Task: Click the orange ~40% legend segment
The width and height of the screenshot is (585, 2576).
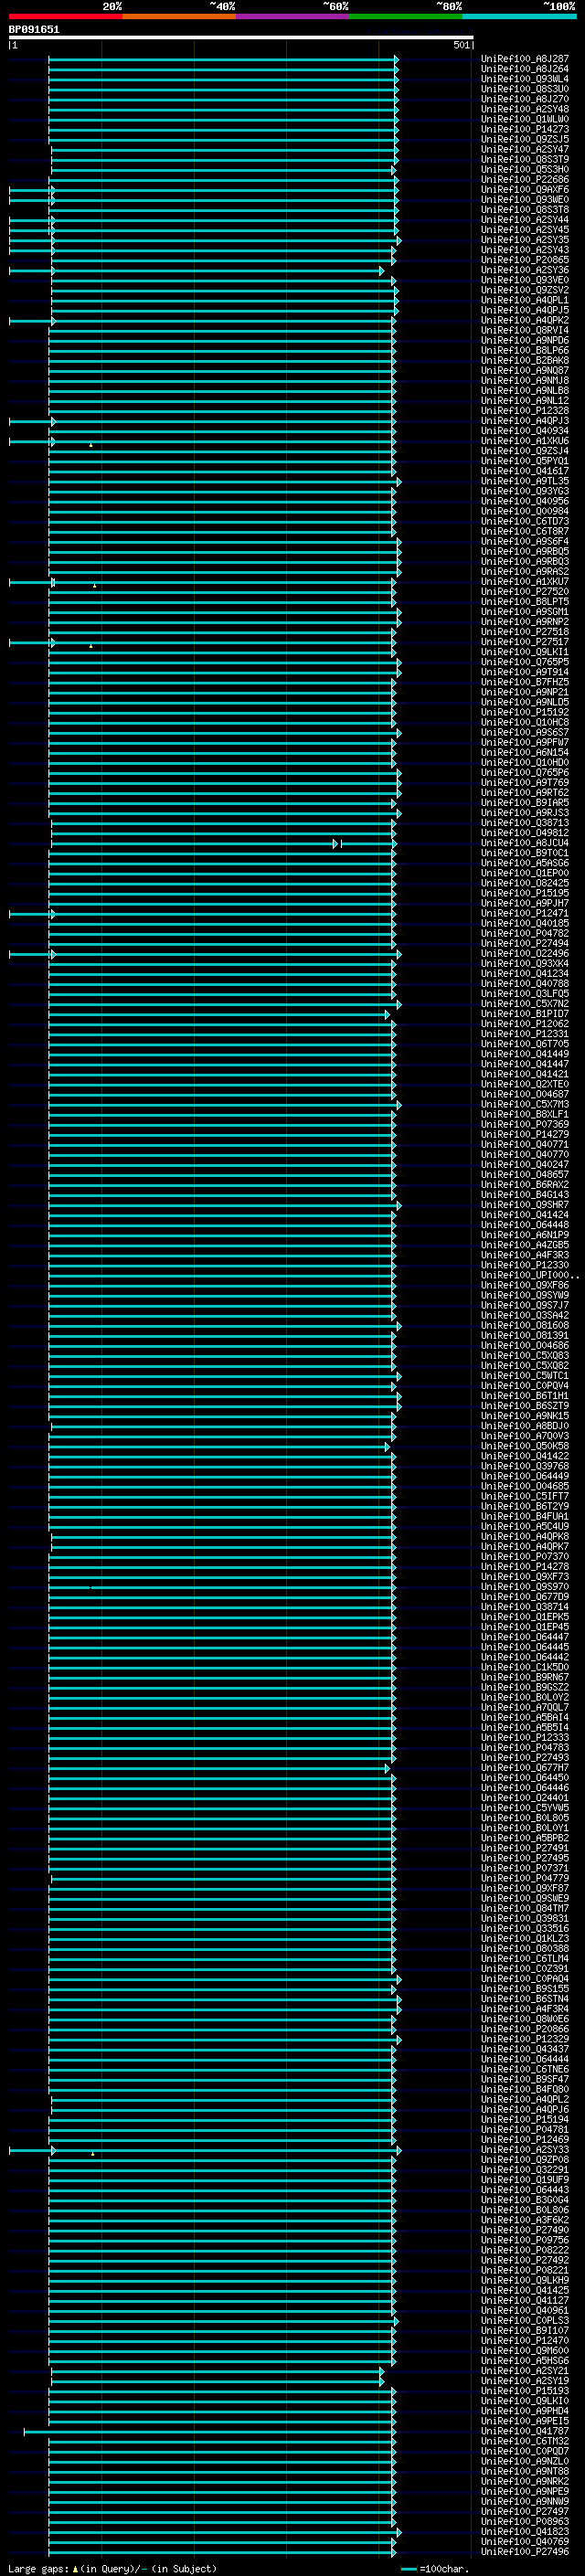Action: tap(179, 17)
